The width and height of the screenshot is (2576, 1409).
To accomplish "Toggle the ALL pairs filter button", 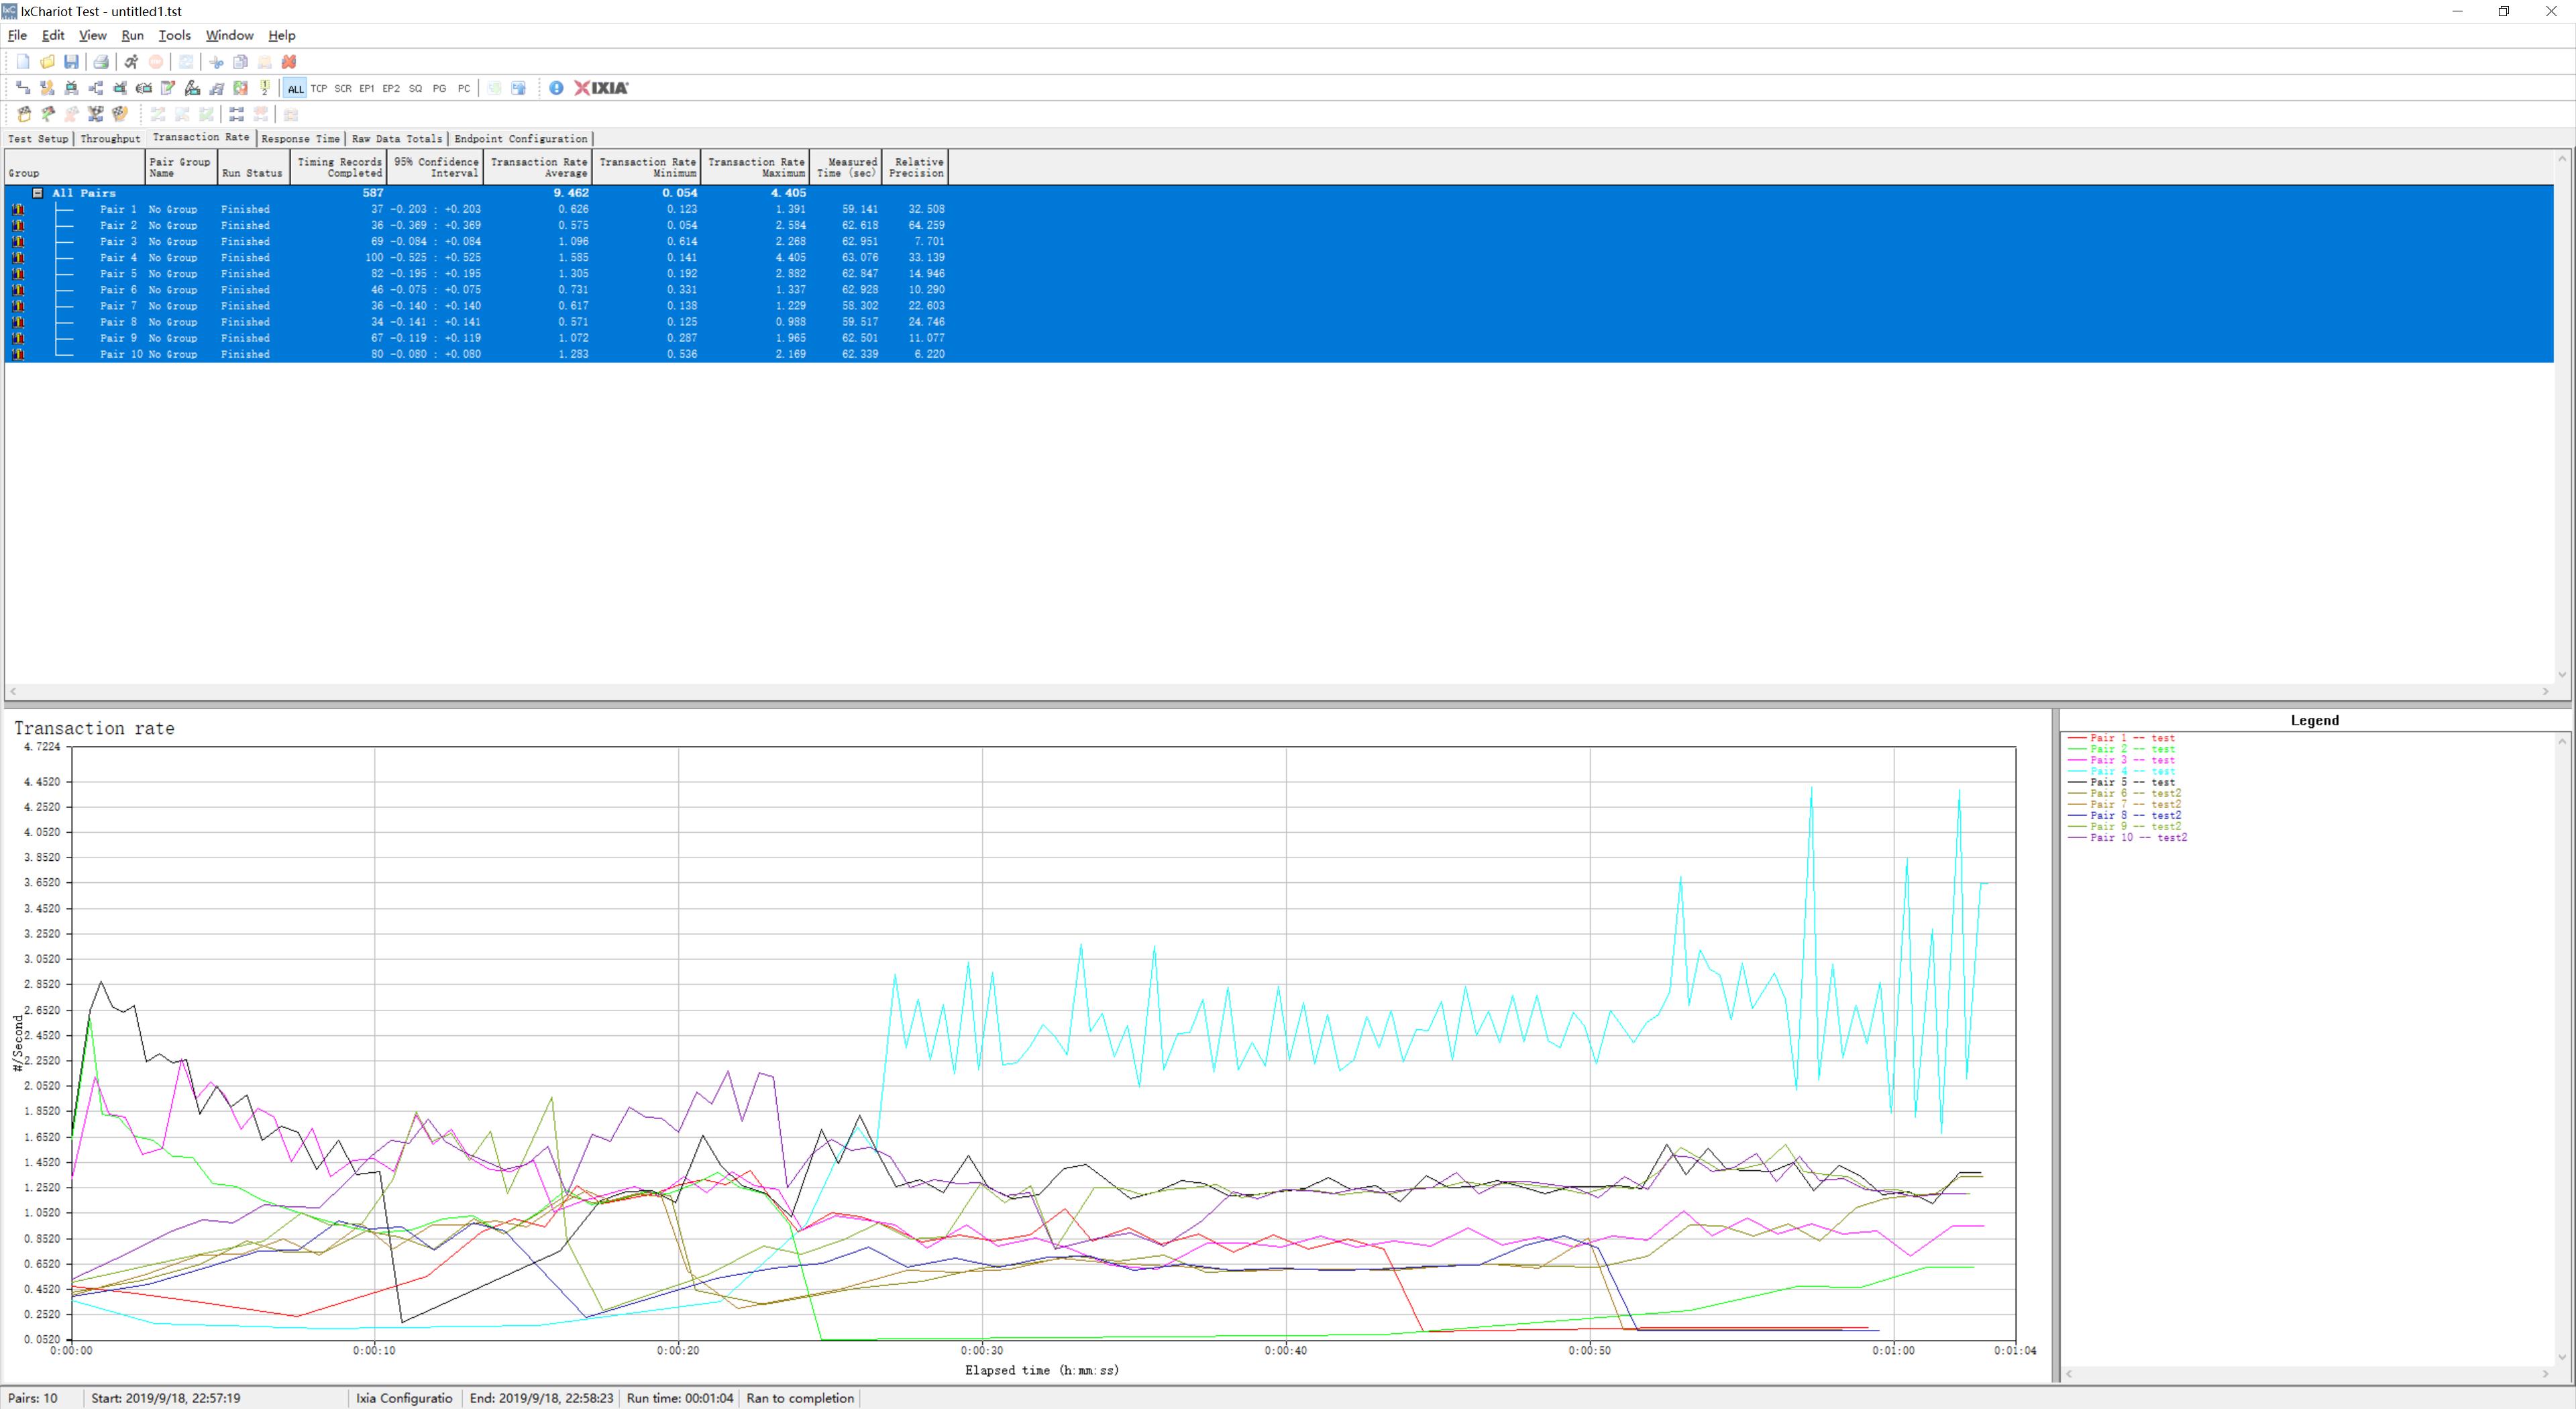I will click(x=295, y=88).
